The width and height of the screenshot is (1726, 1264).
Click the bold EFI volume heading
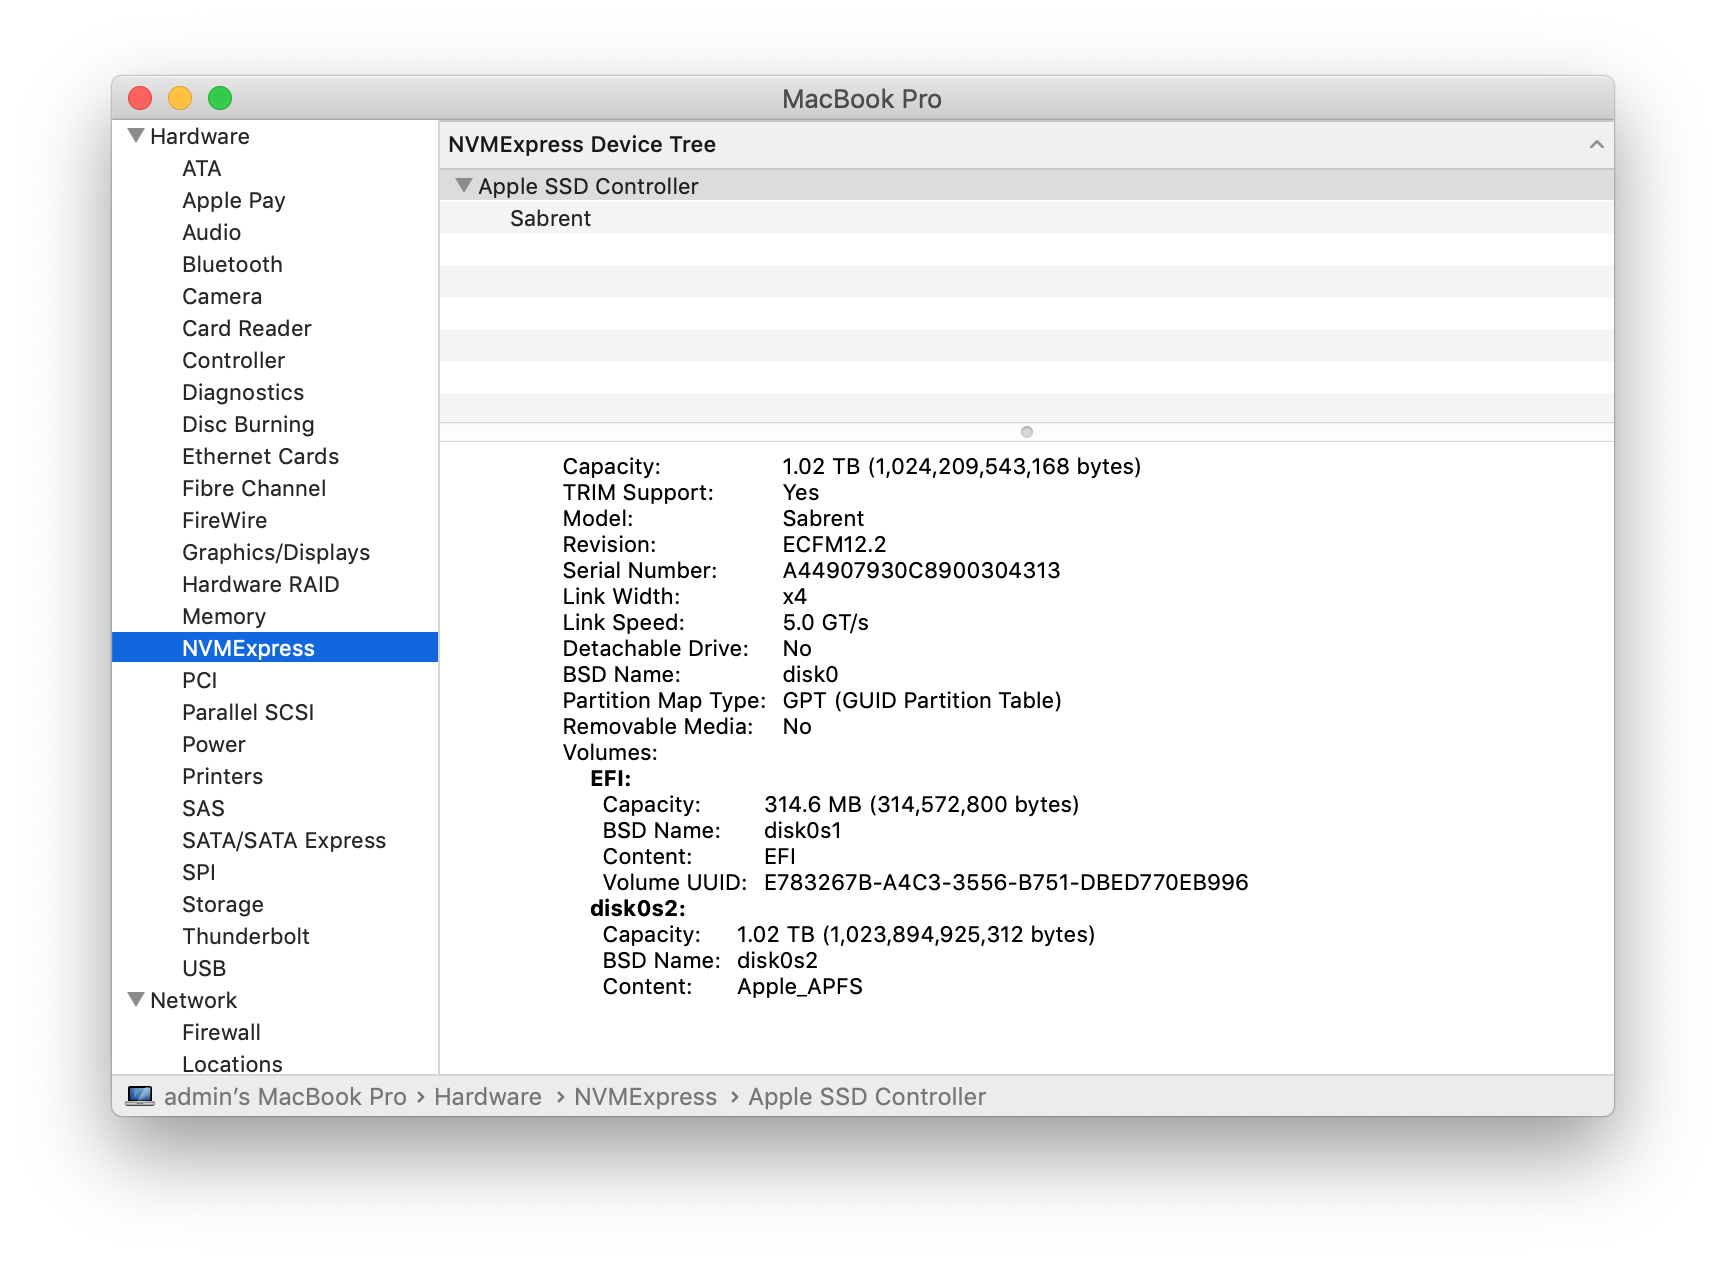(610, 778)
